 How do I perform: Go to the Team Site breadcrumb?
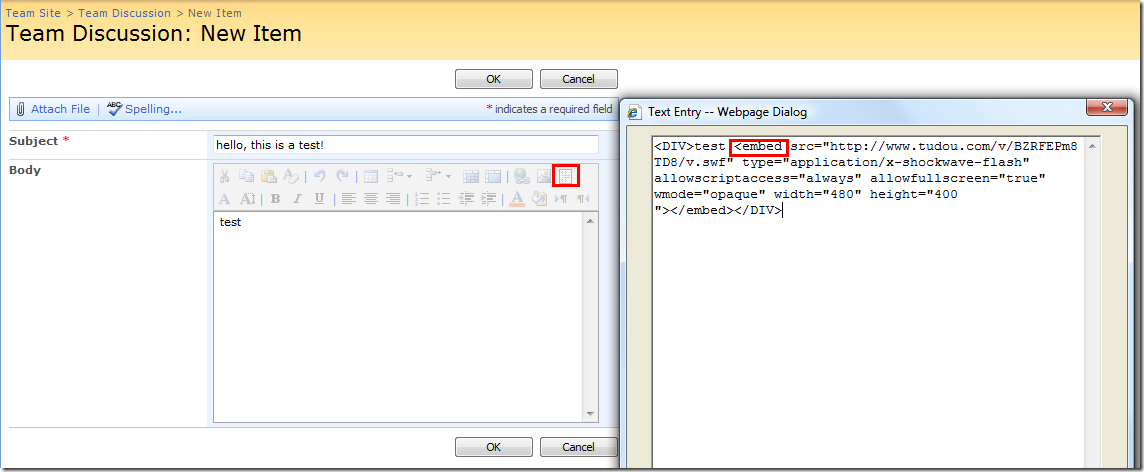coord(33,13)
